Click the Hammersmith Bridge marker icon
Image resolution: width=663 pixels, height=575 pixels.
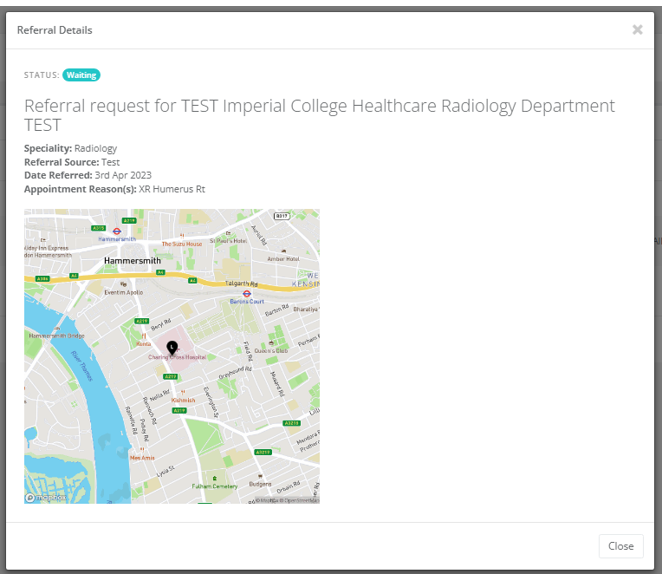point(57,328)
